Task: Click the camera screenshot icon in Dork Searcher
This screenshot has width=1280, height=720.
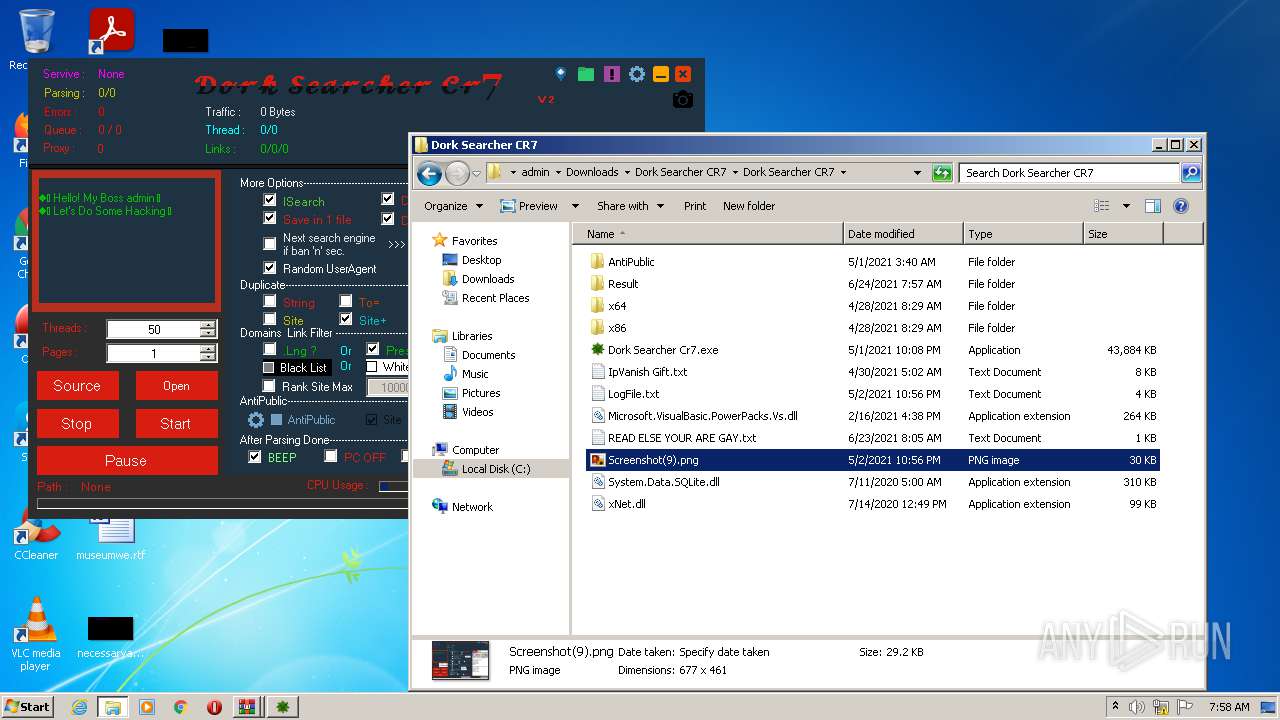Action: click(x=683, y=99)
